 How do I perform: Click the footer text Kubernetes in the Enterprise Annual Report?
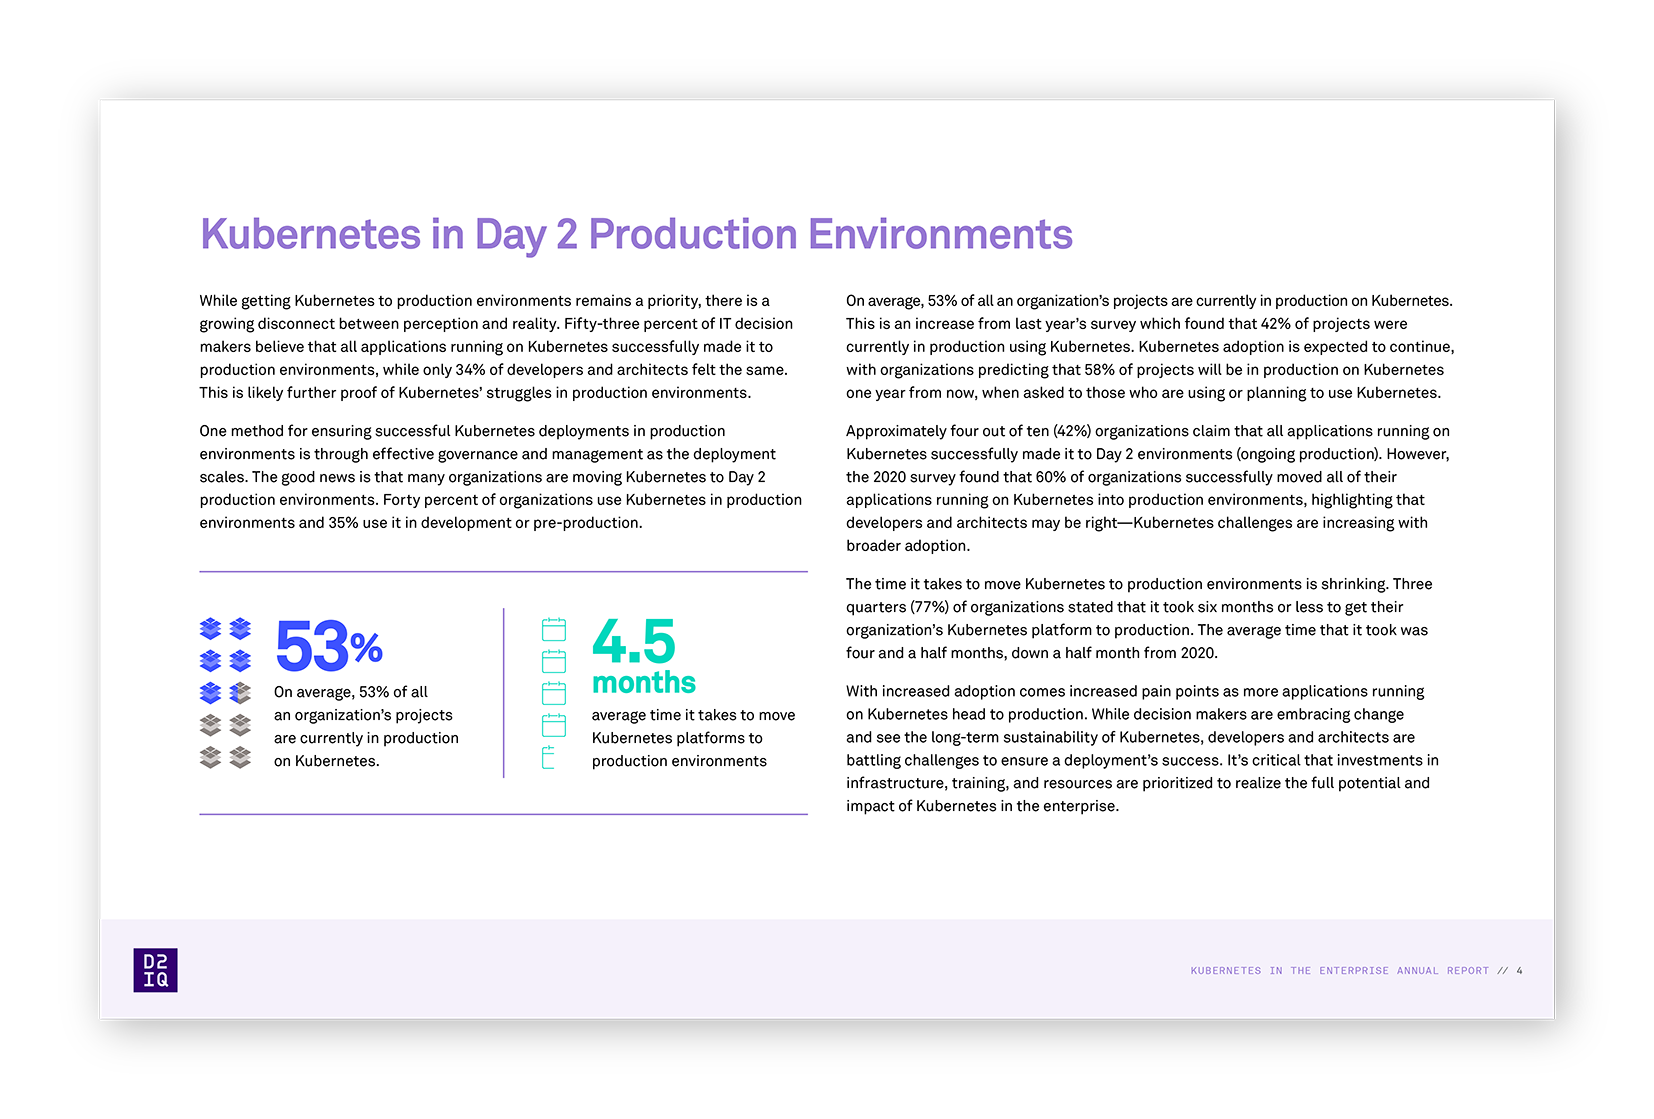click(x=1339, y=971)
